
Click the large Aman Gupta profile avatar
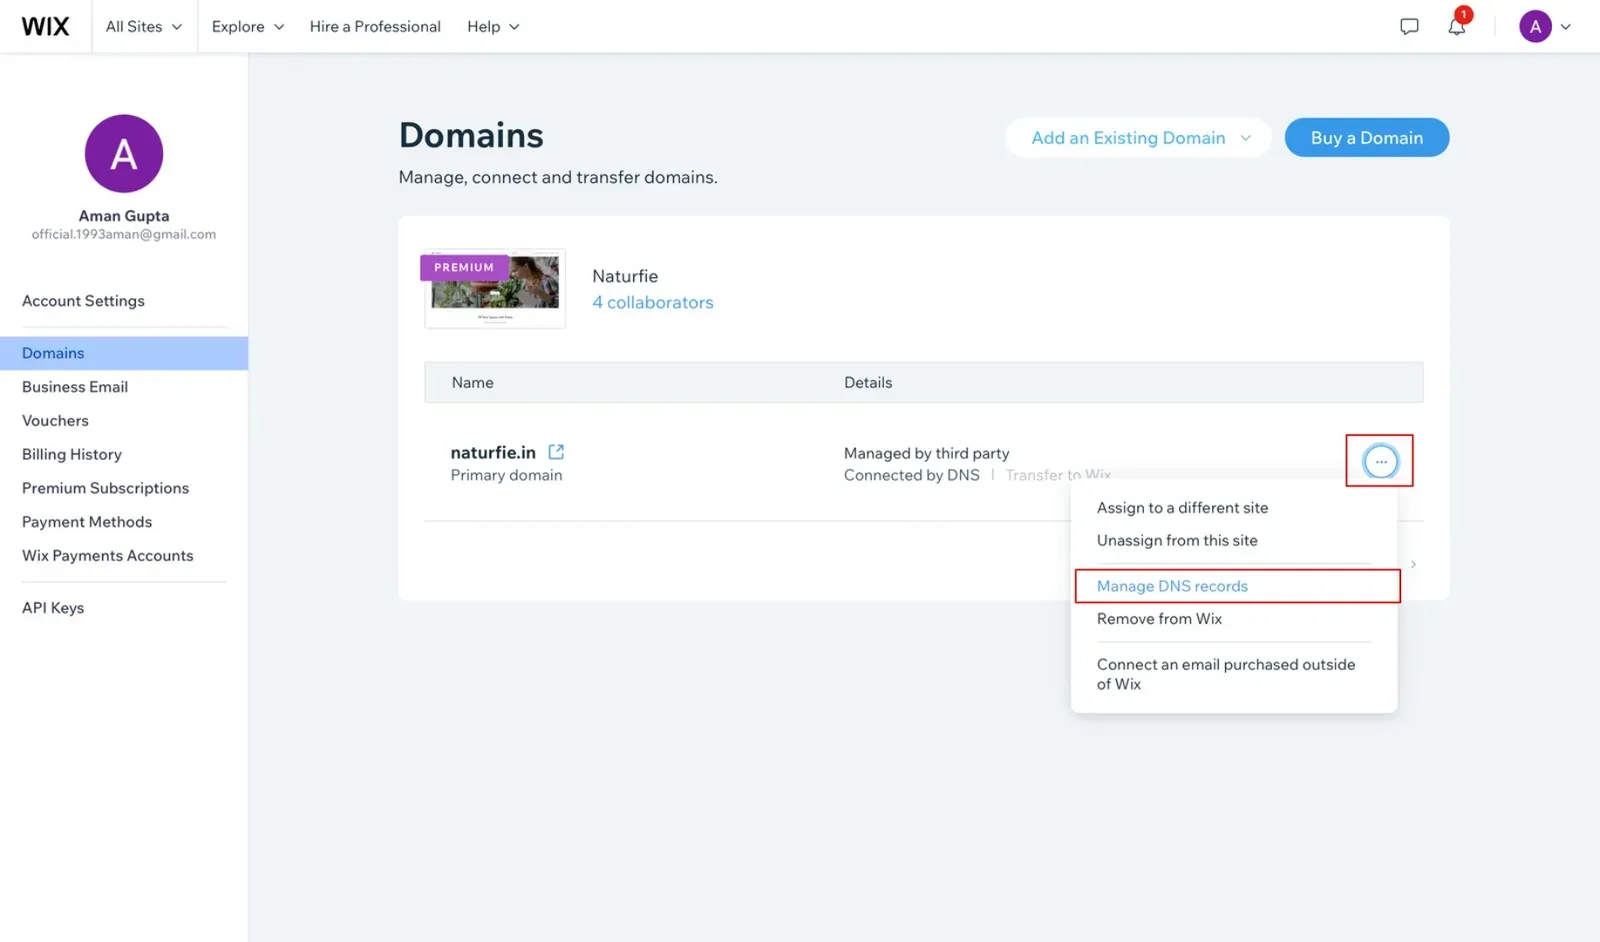(124, 153)
